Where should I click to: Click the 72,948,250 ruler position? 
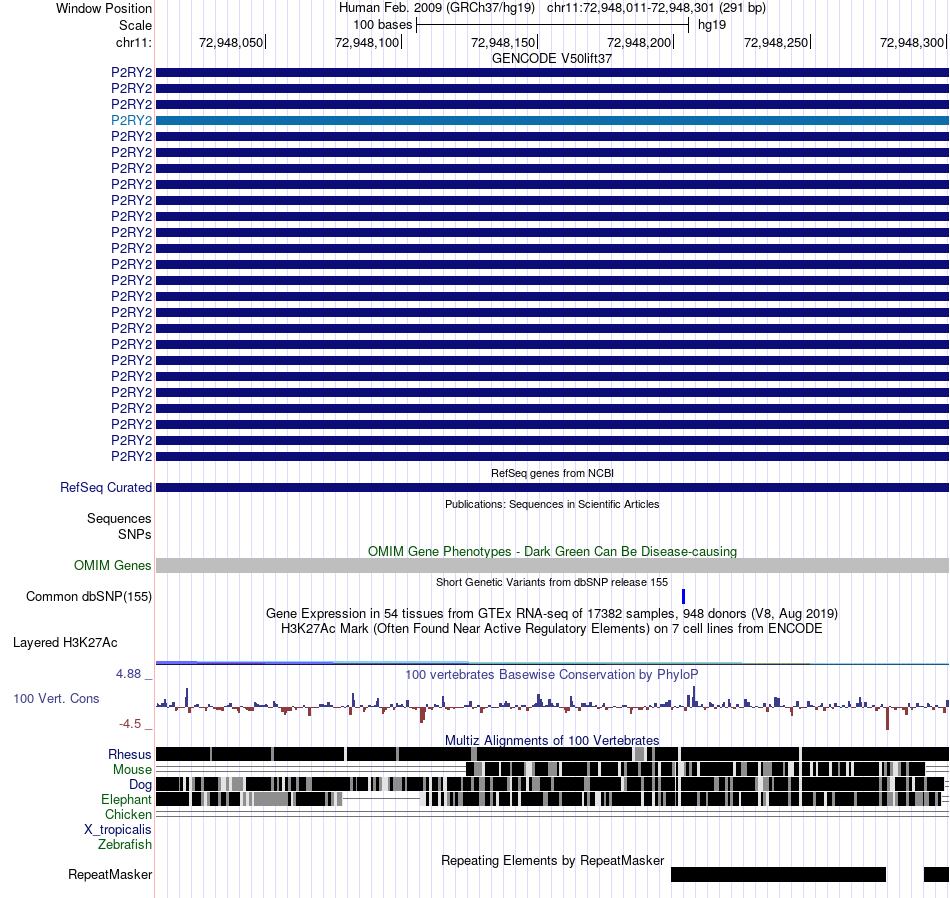pos(776,42)
